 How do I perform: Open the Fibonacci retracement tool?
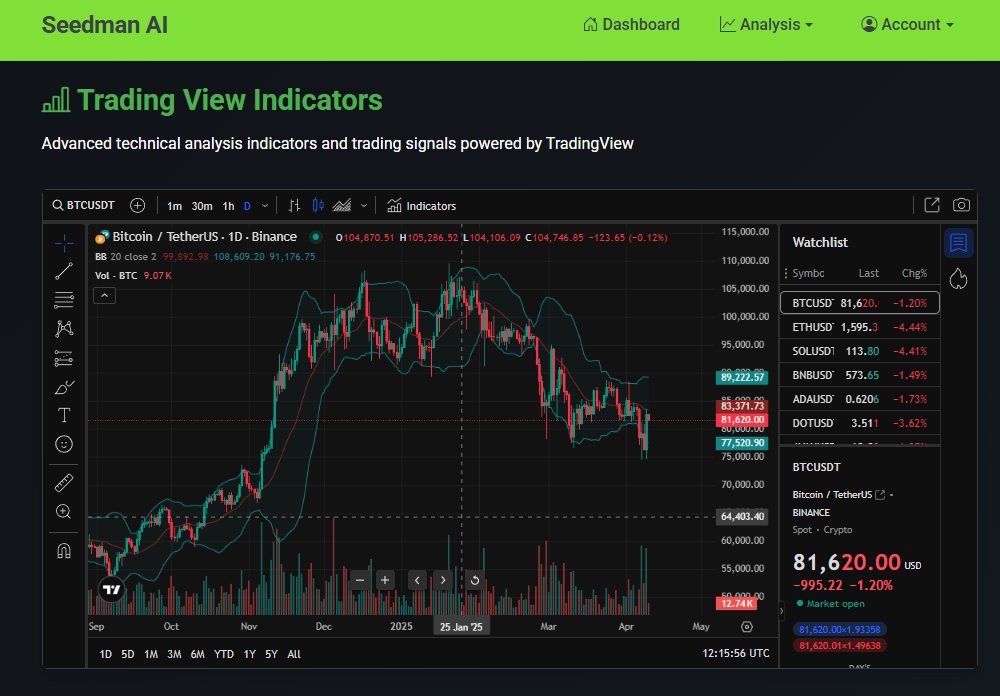[64, 300]
